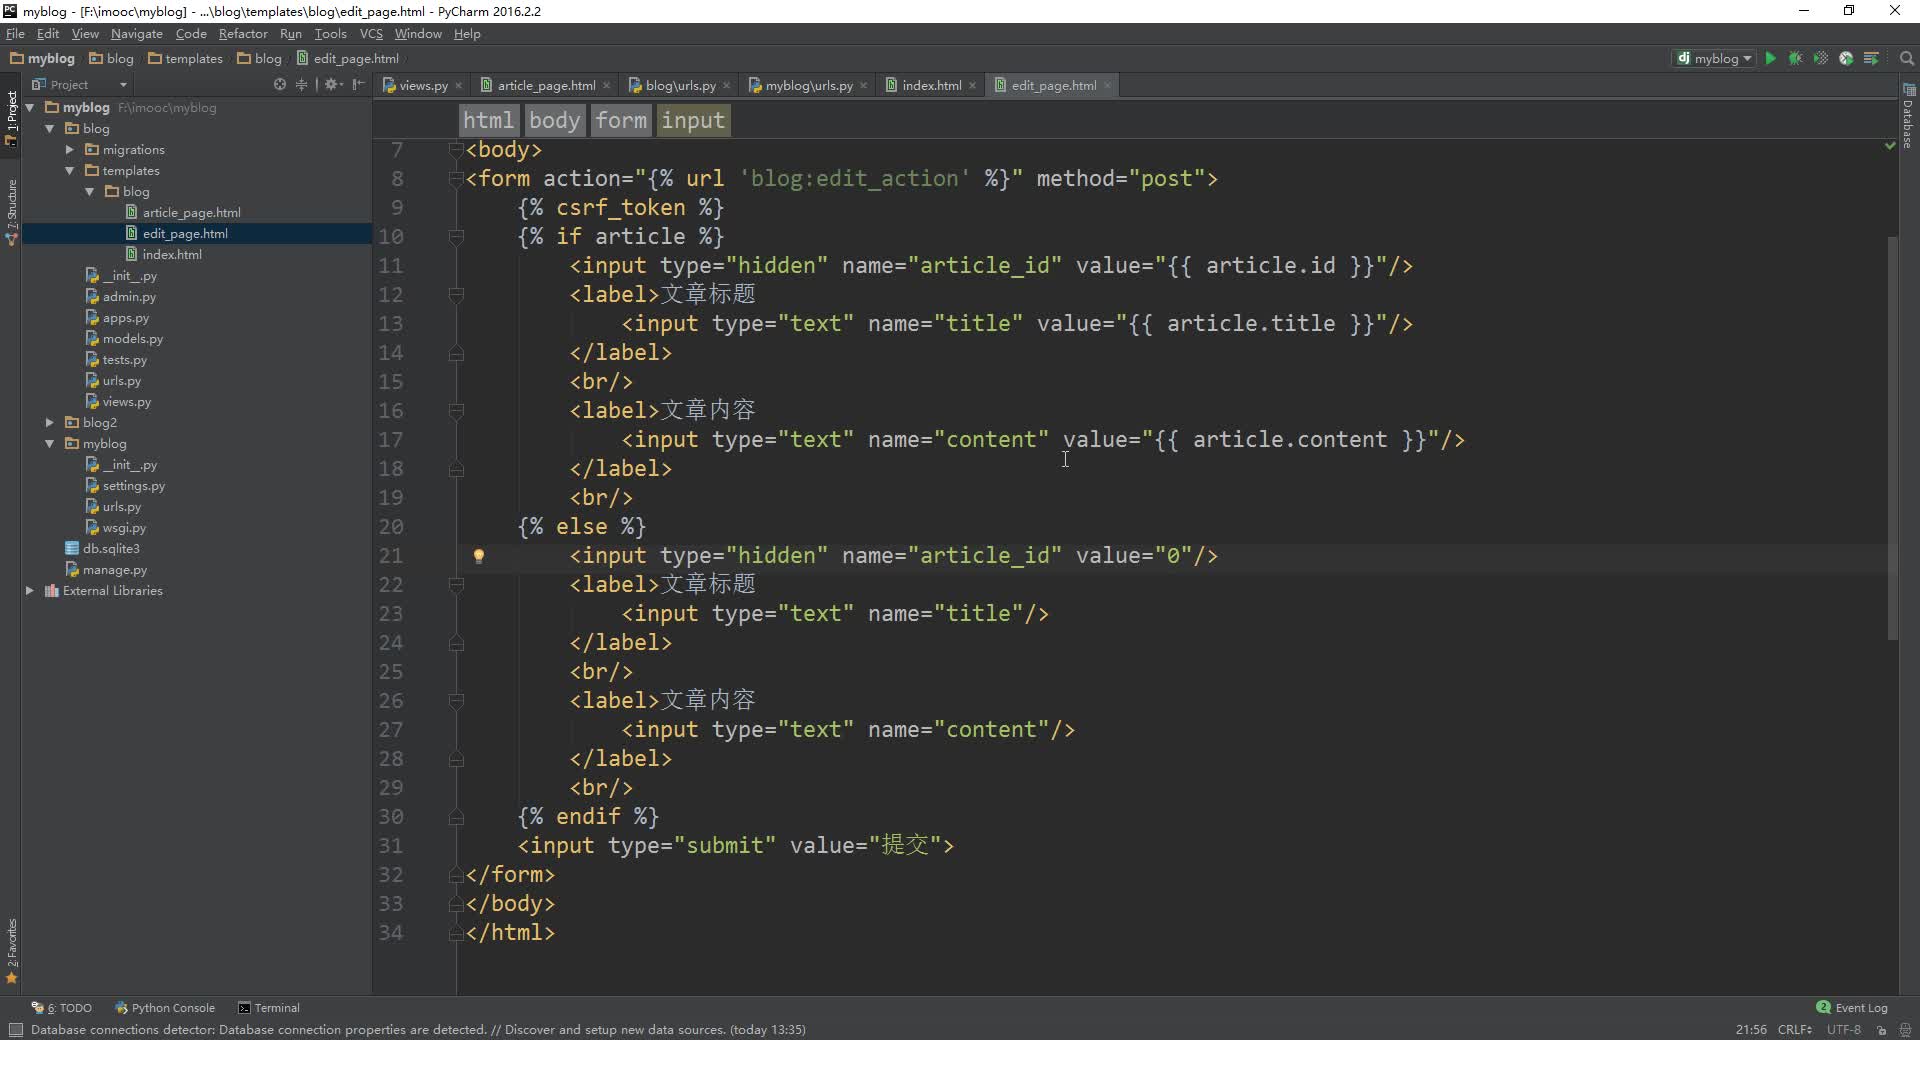Viewport: 1920px width, 1080px height.
Task: Close the blog\urls.py tab
Action: coord(727,86)
